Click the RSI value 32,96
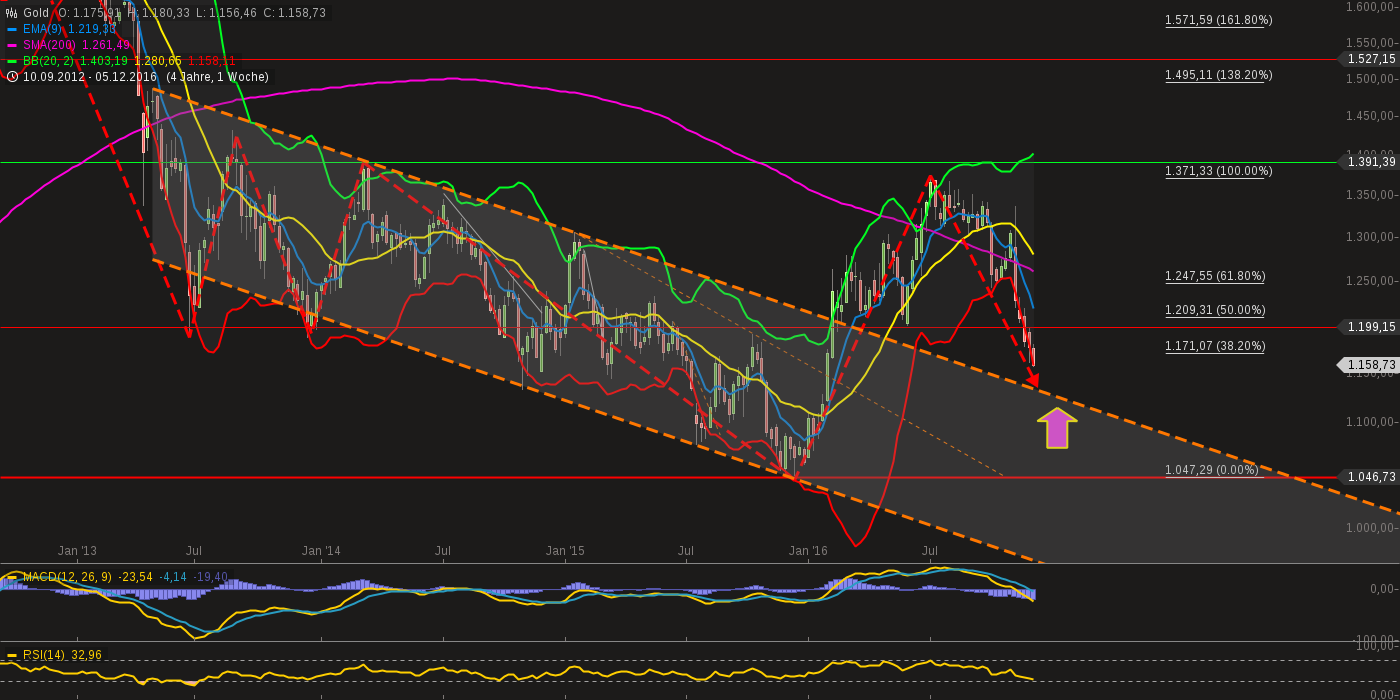Screen dimensions: 1400x700 click(x=88, y=655)
